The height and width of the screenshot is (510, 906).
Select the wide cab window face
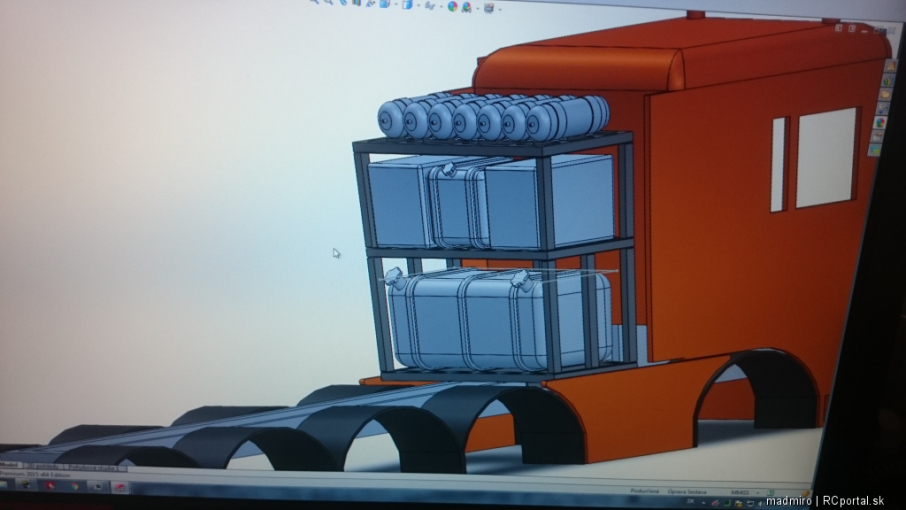click(825, 156)
